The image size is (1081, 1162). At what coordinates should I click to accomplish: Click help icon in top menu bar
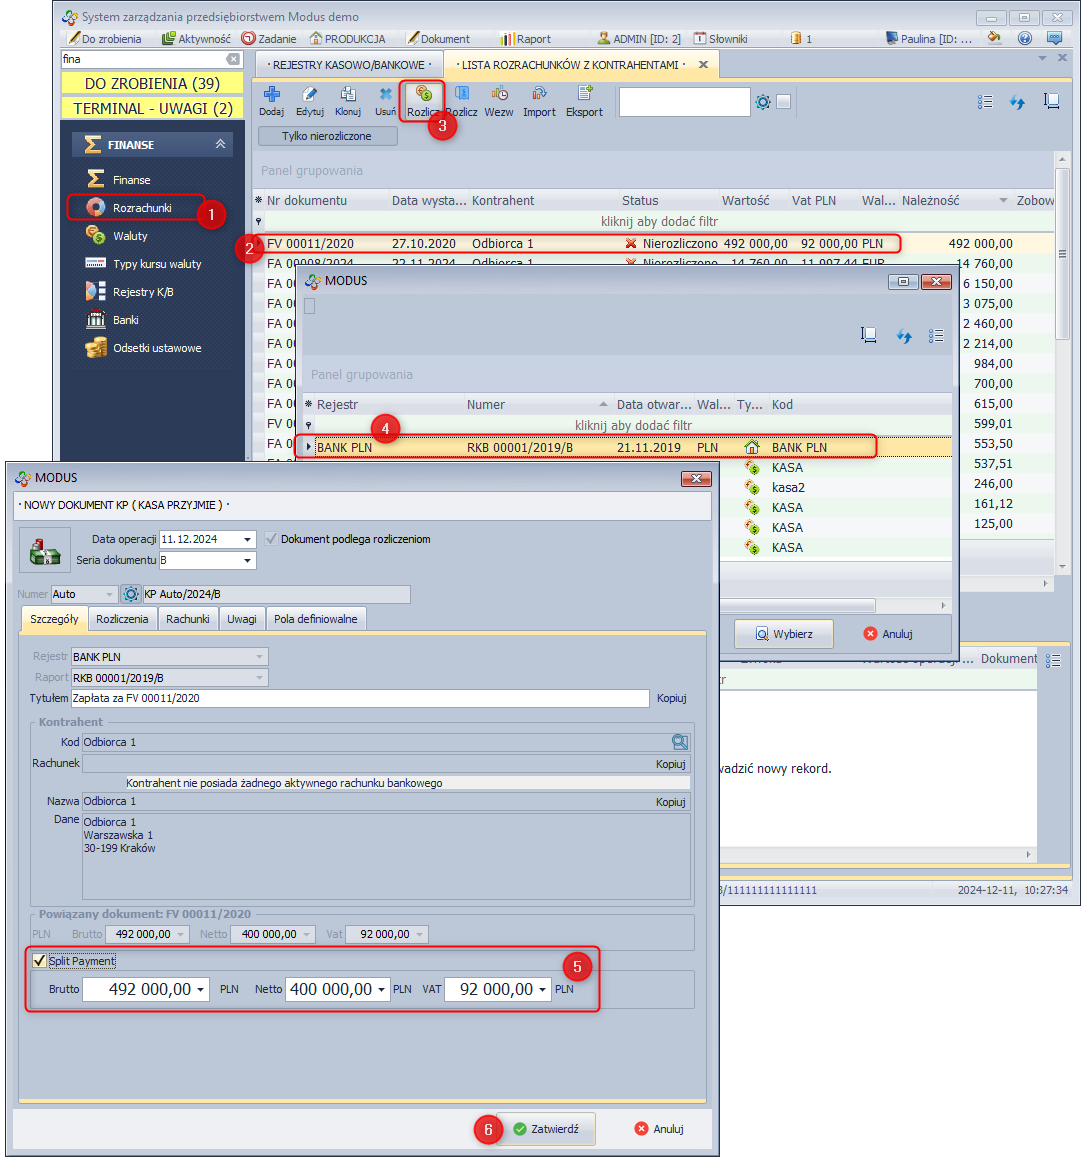point(1025,39)
